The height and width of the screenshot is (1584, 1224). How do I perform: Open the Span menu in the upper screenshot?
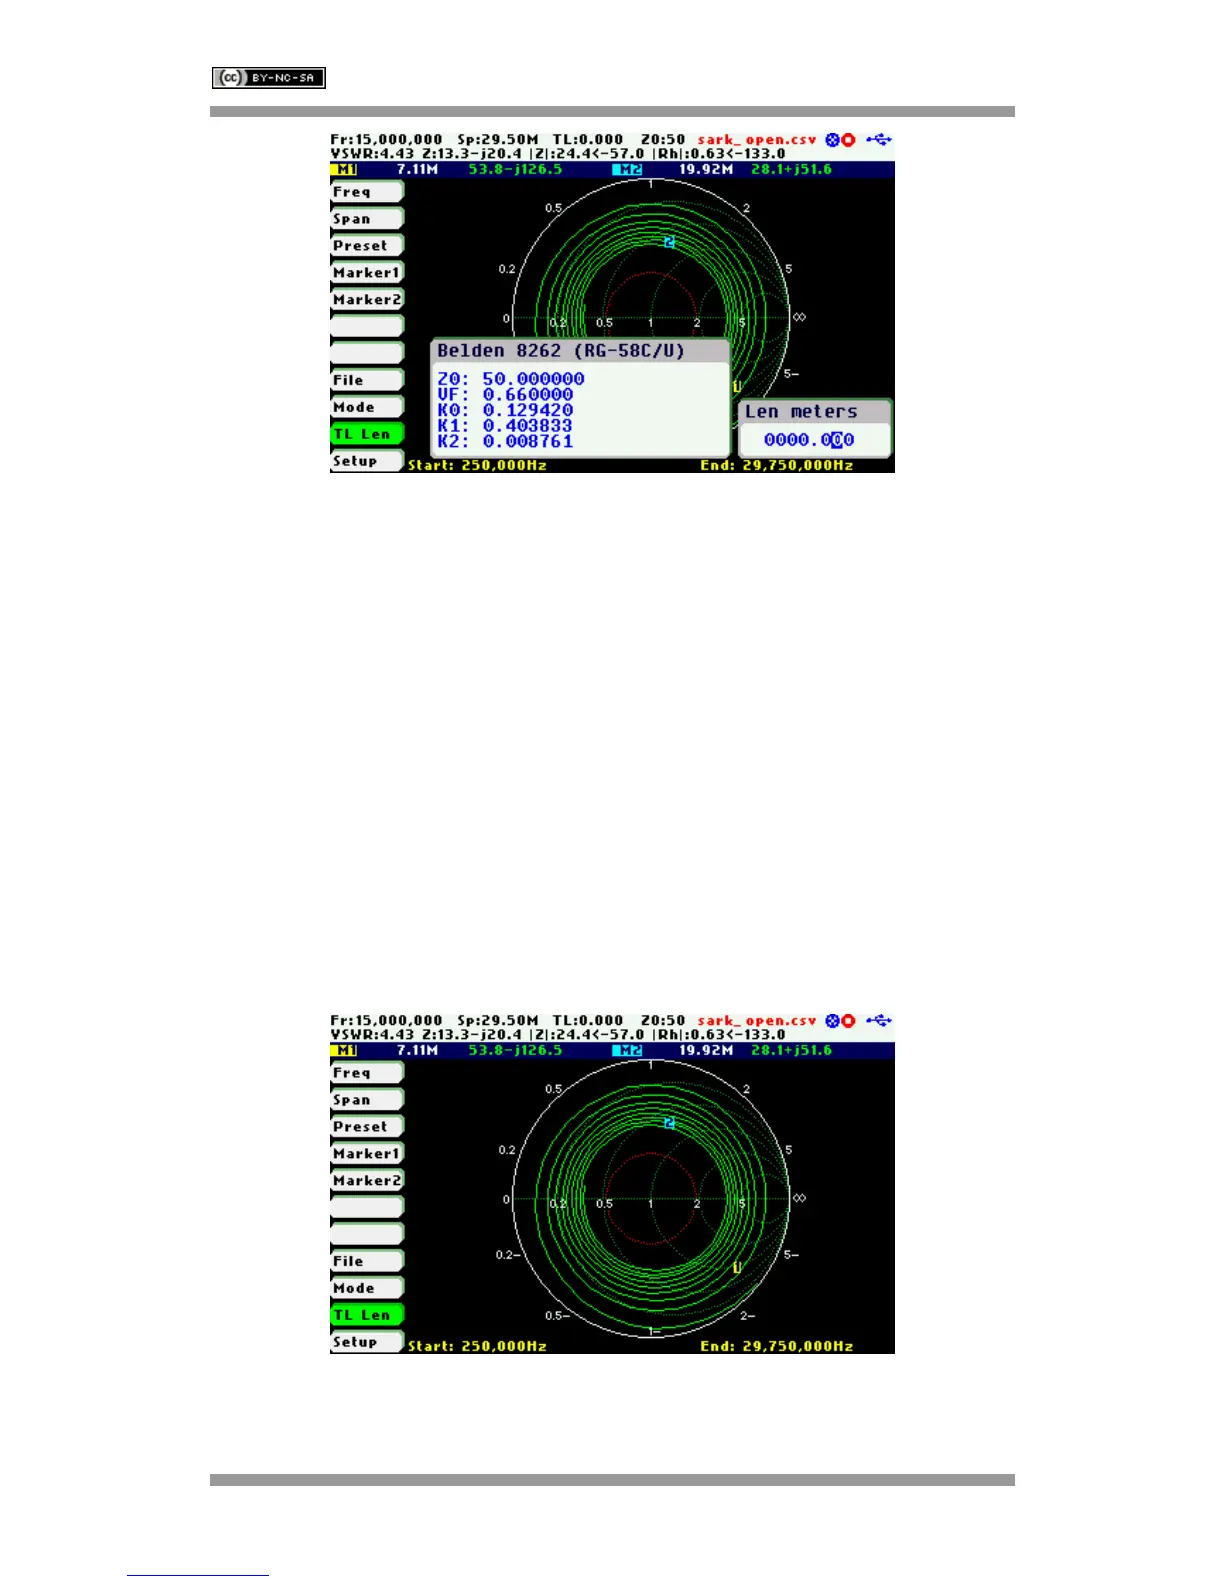pos(367,218)
